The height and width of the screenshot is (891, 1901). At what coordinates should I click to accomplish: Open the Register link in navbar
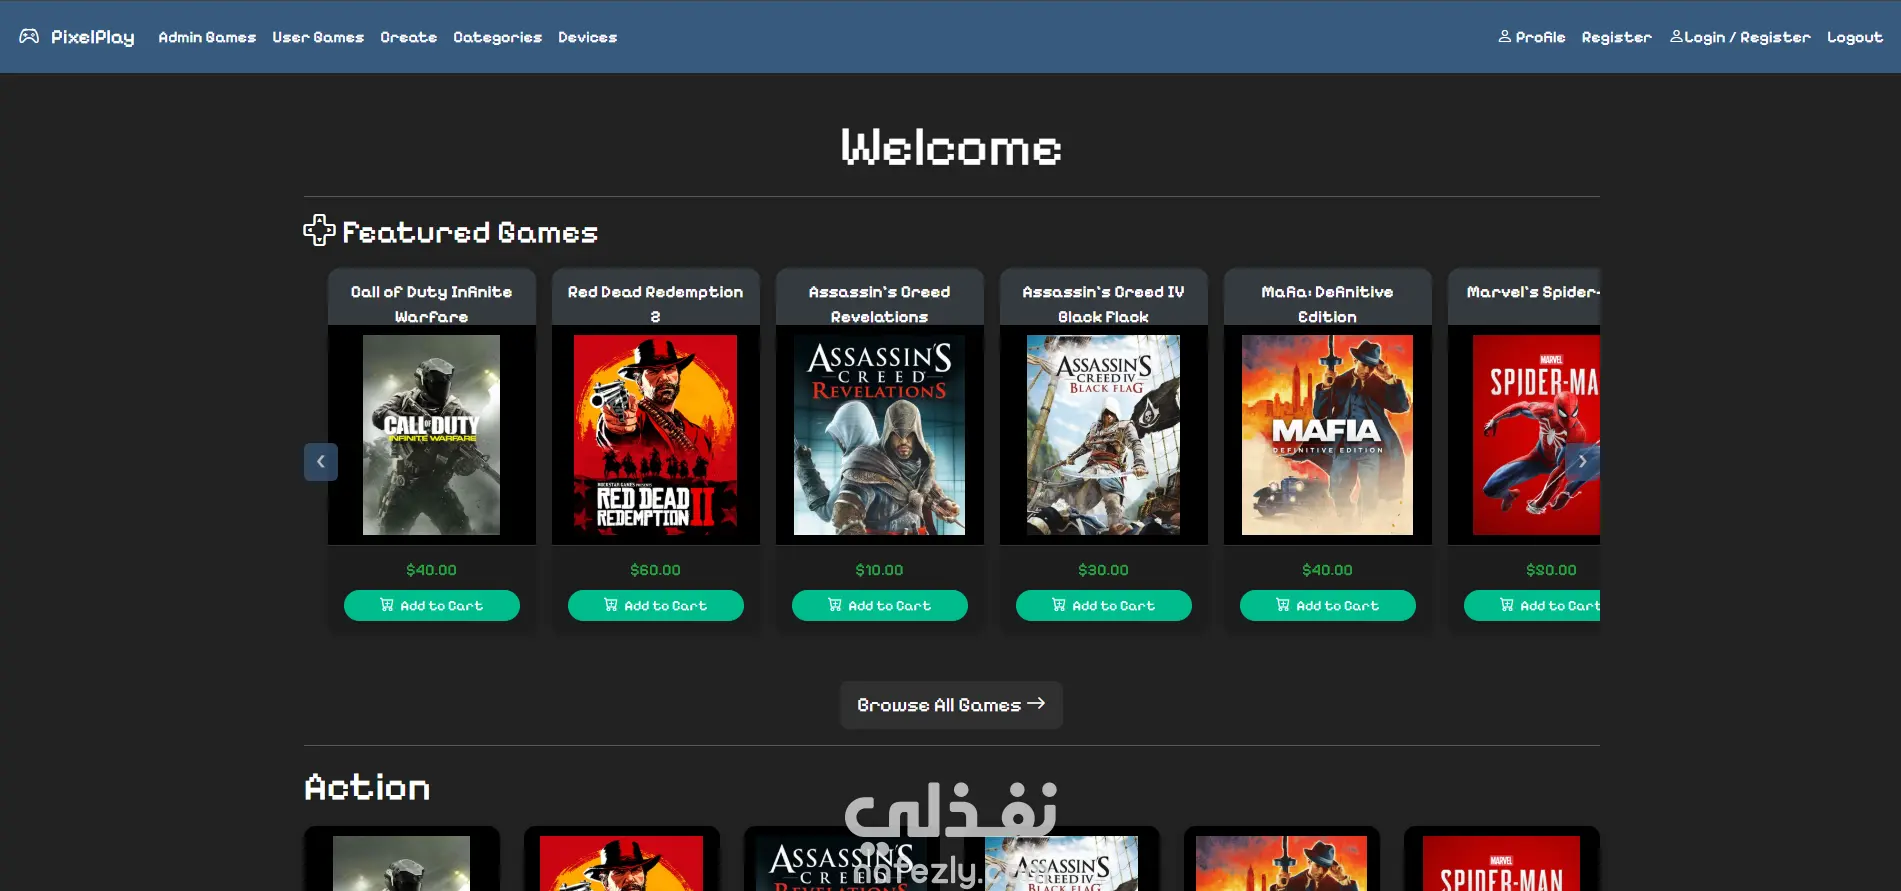coord(1616,37)
